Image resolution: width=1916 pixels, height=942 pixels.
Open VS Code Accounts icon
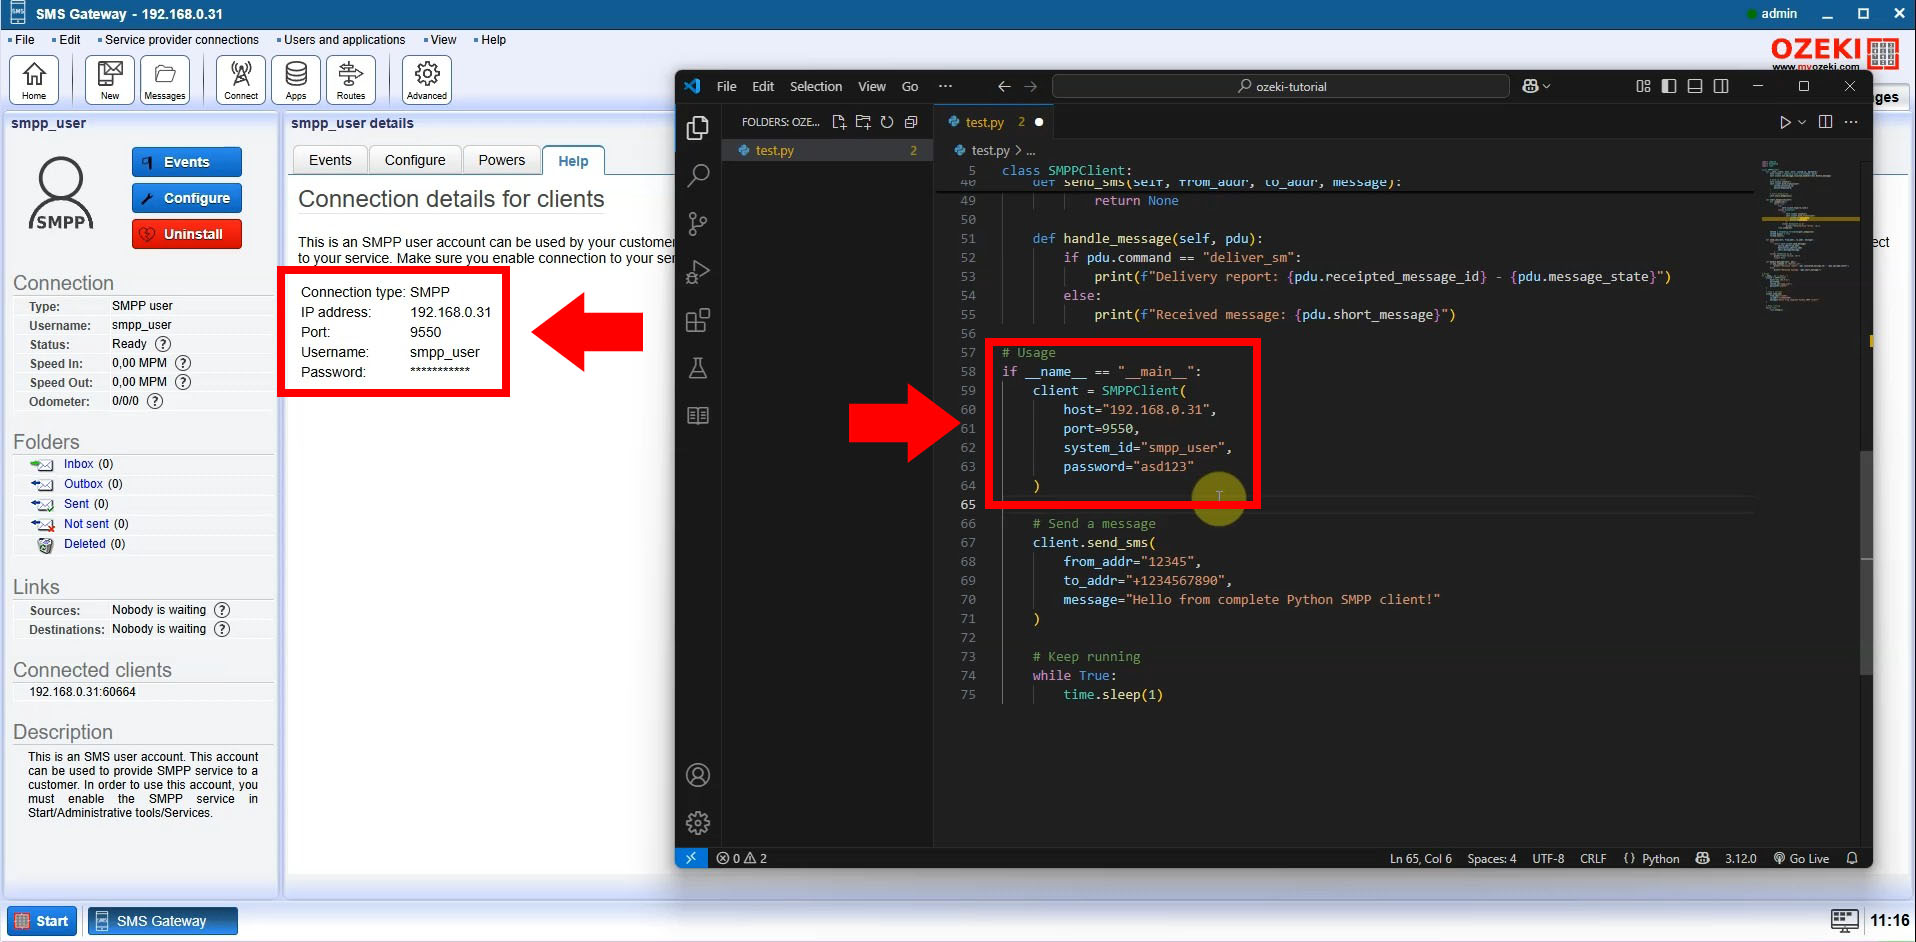point(698,775)
